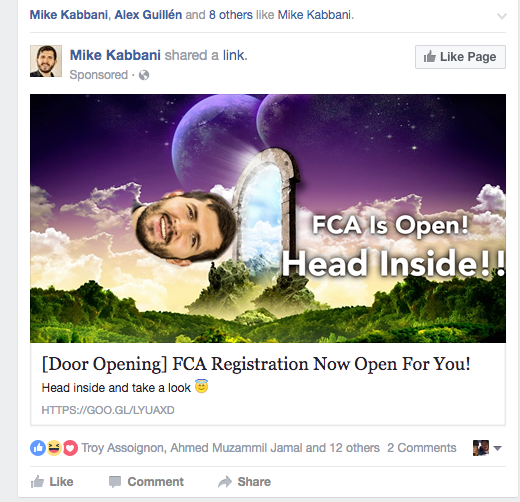This screenshot has height=502, width=520.
Task: Click the blue Like reaction icon
Action: 38,448
